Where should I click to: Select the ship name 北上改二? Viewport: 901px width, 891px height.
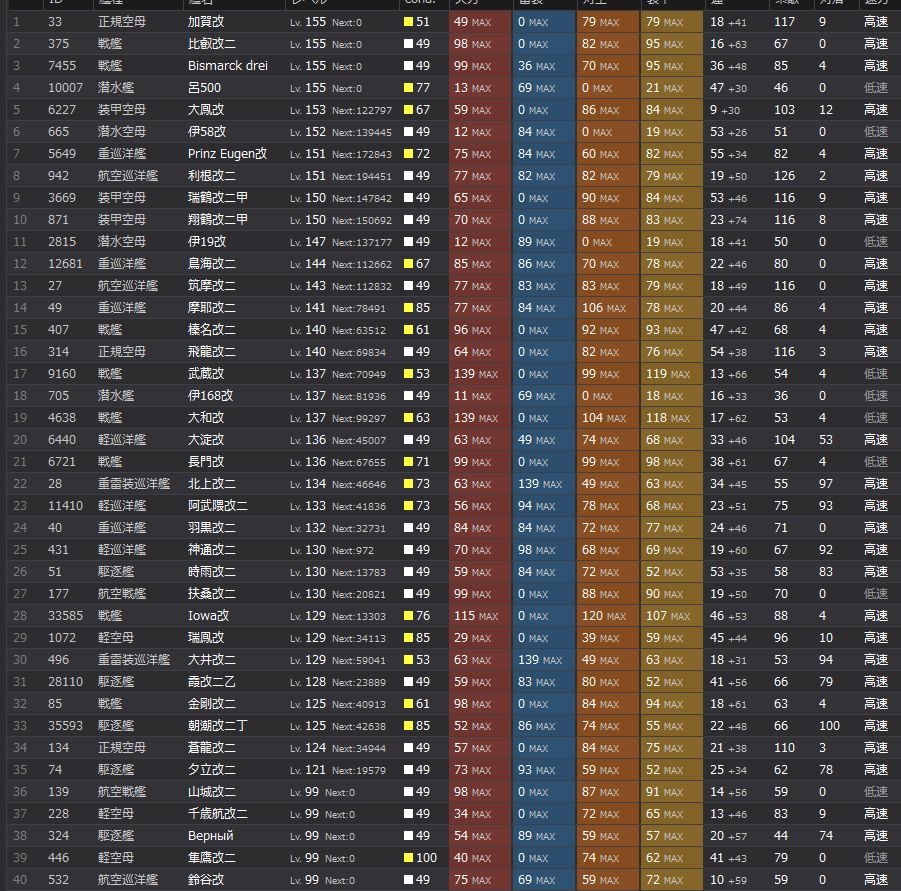tap(211, 484)
